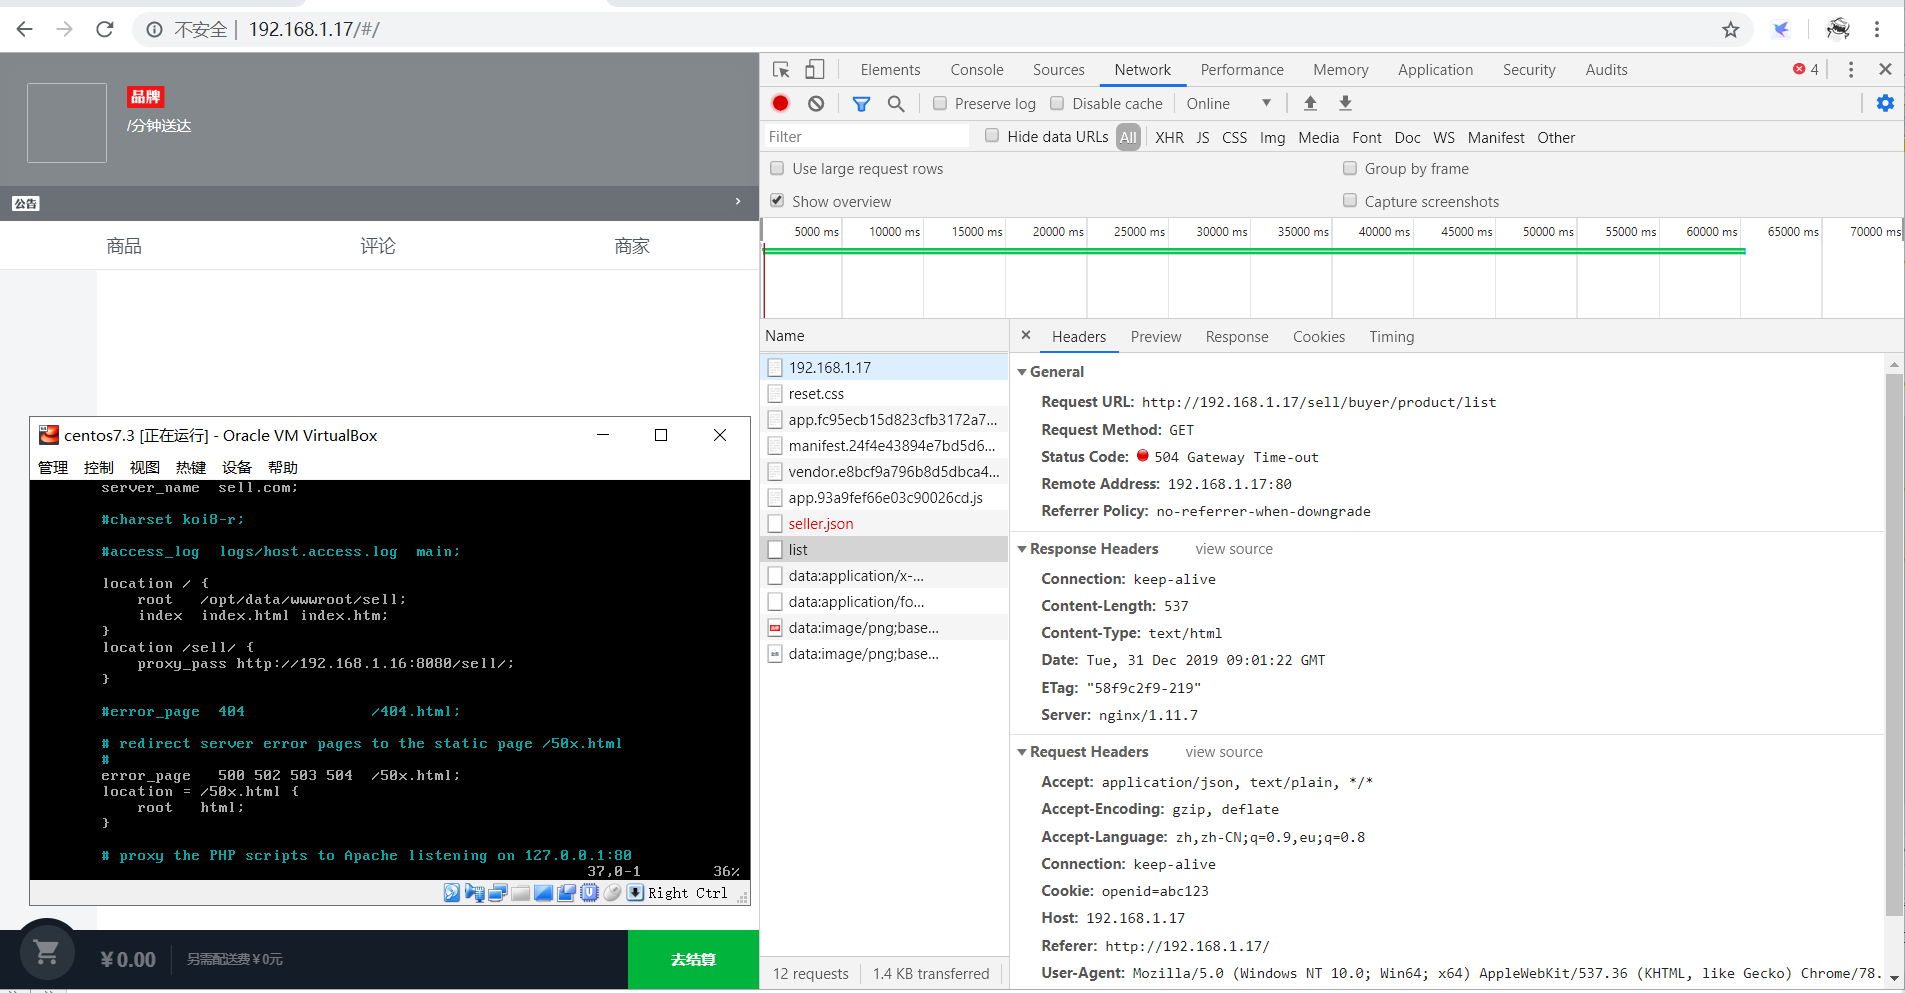Open the 商家 tab in the page
This screenshot has width=1905, height=993.
[632, 246]
